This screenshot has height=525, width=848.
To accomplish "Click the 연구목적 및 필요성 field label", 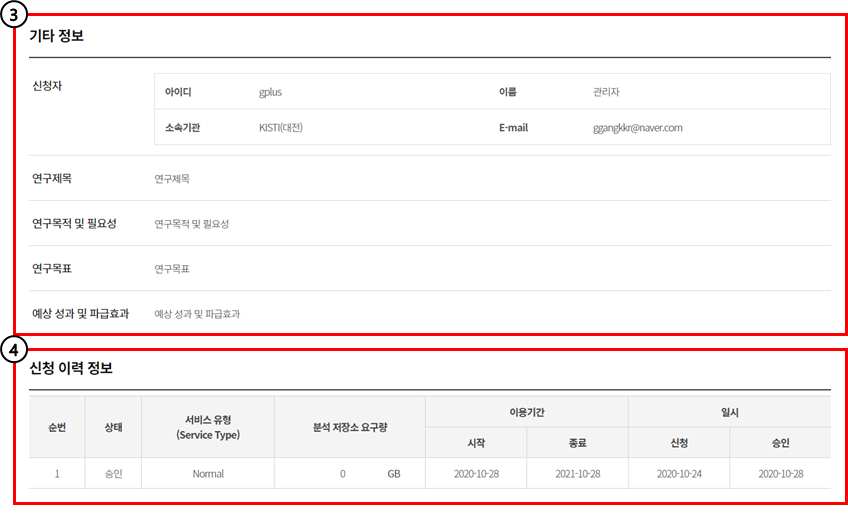I will (x=74, y=223).
